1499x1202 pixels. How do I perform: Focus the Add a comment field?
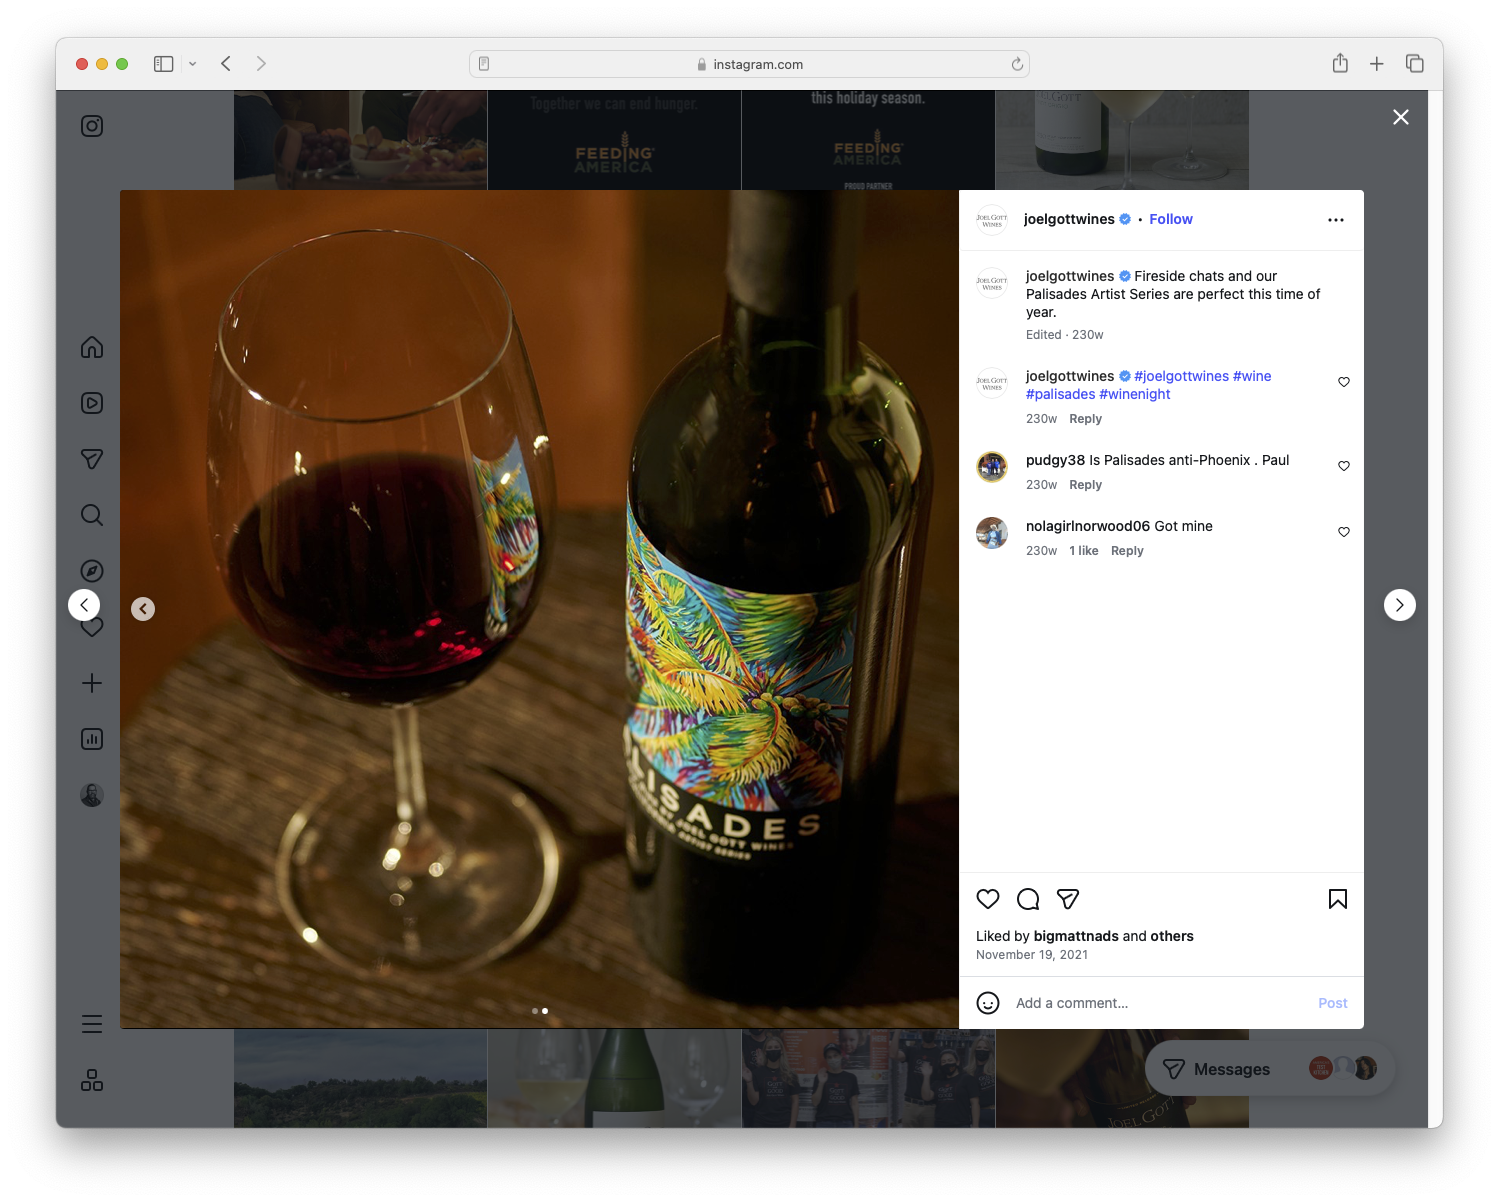pos(1160,1003)
